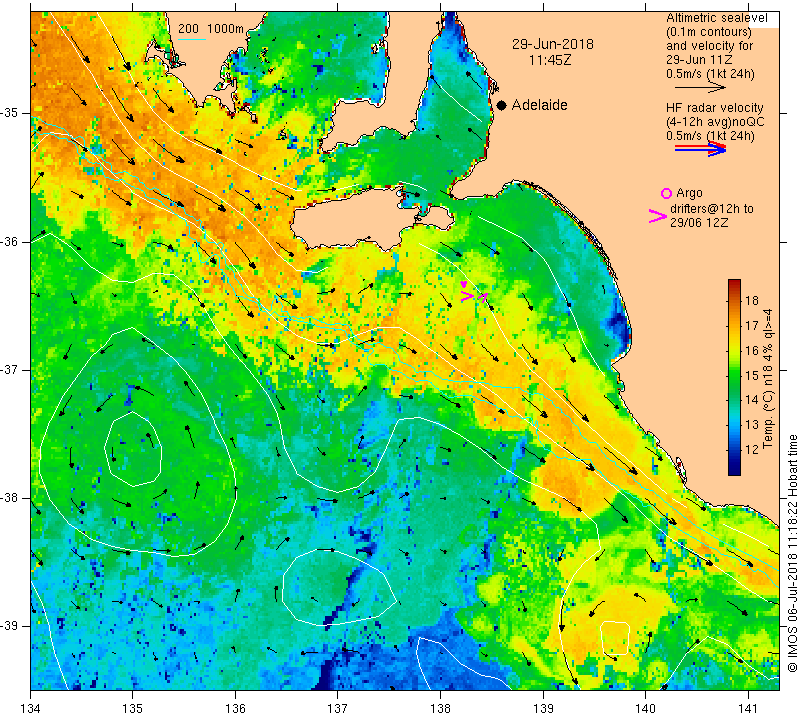Click the longitude 140 axis label
The image size is (800, 720).
(x=645, y=708)
